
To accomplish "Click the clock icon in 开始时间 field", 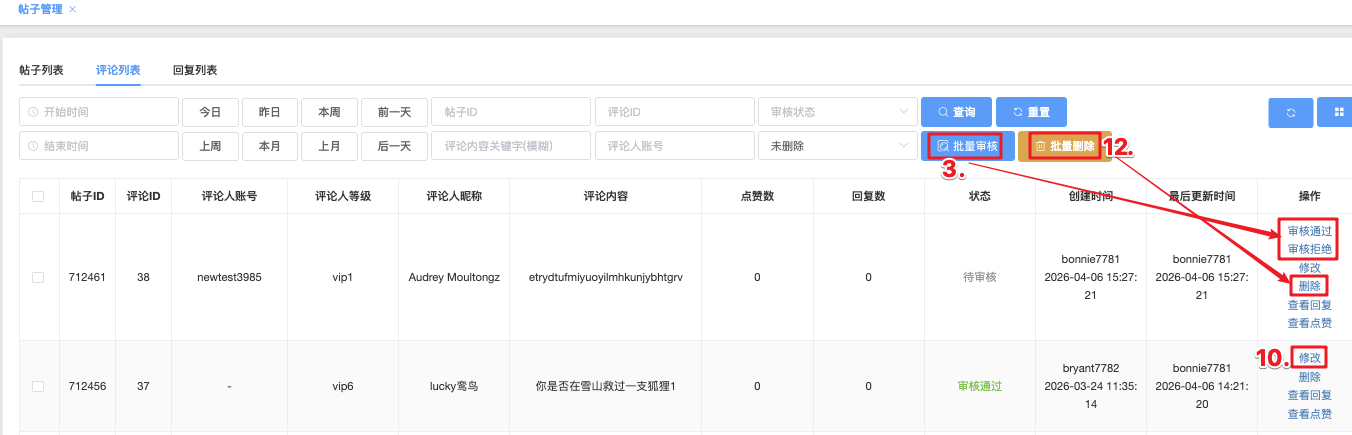I will [33, 112].
